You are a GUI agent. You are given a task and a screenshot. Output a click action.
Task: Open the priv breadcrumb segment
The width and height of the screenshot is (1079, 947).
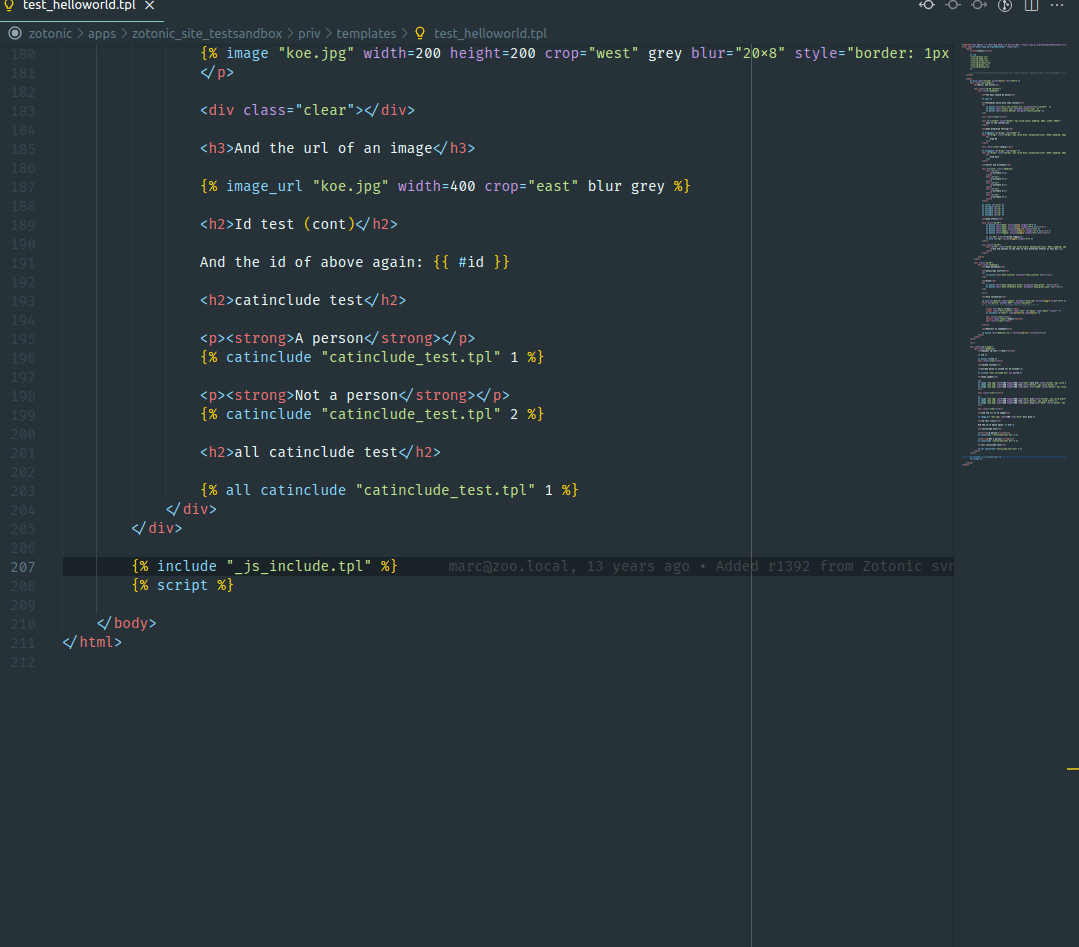pos(309,33)
